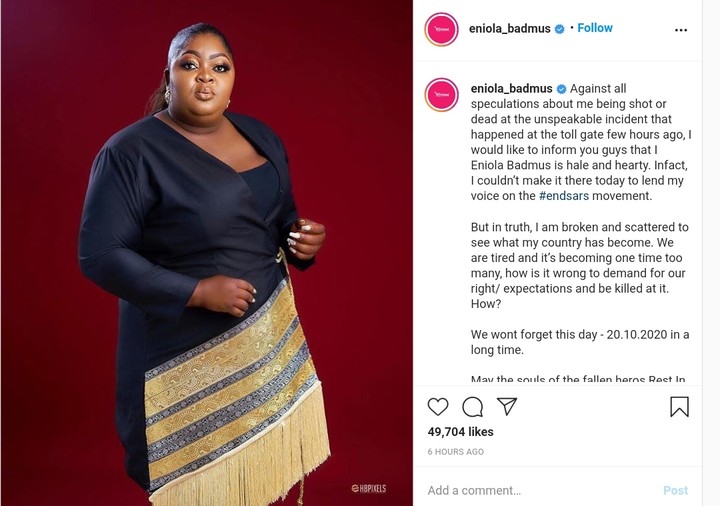View the 49,704 likes list
The image size is (720, 506).
pos(460,432)
